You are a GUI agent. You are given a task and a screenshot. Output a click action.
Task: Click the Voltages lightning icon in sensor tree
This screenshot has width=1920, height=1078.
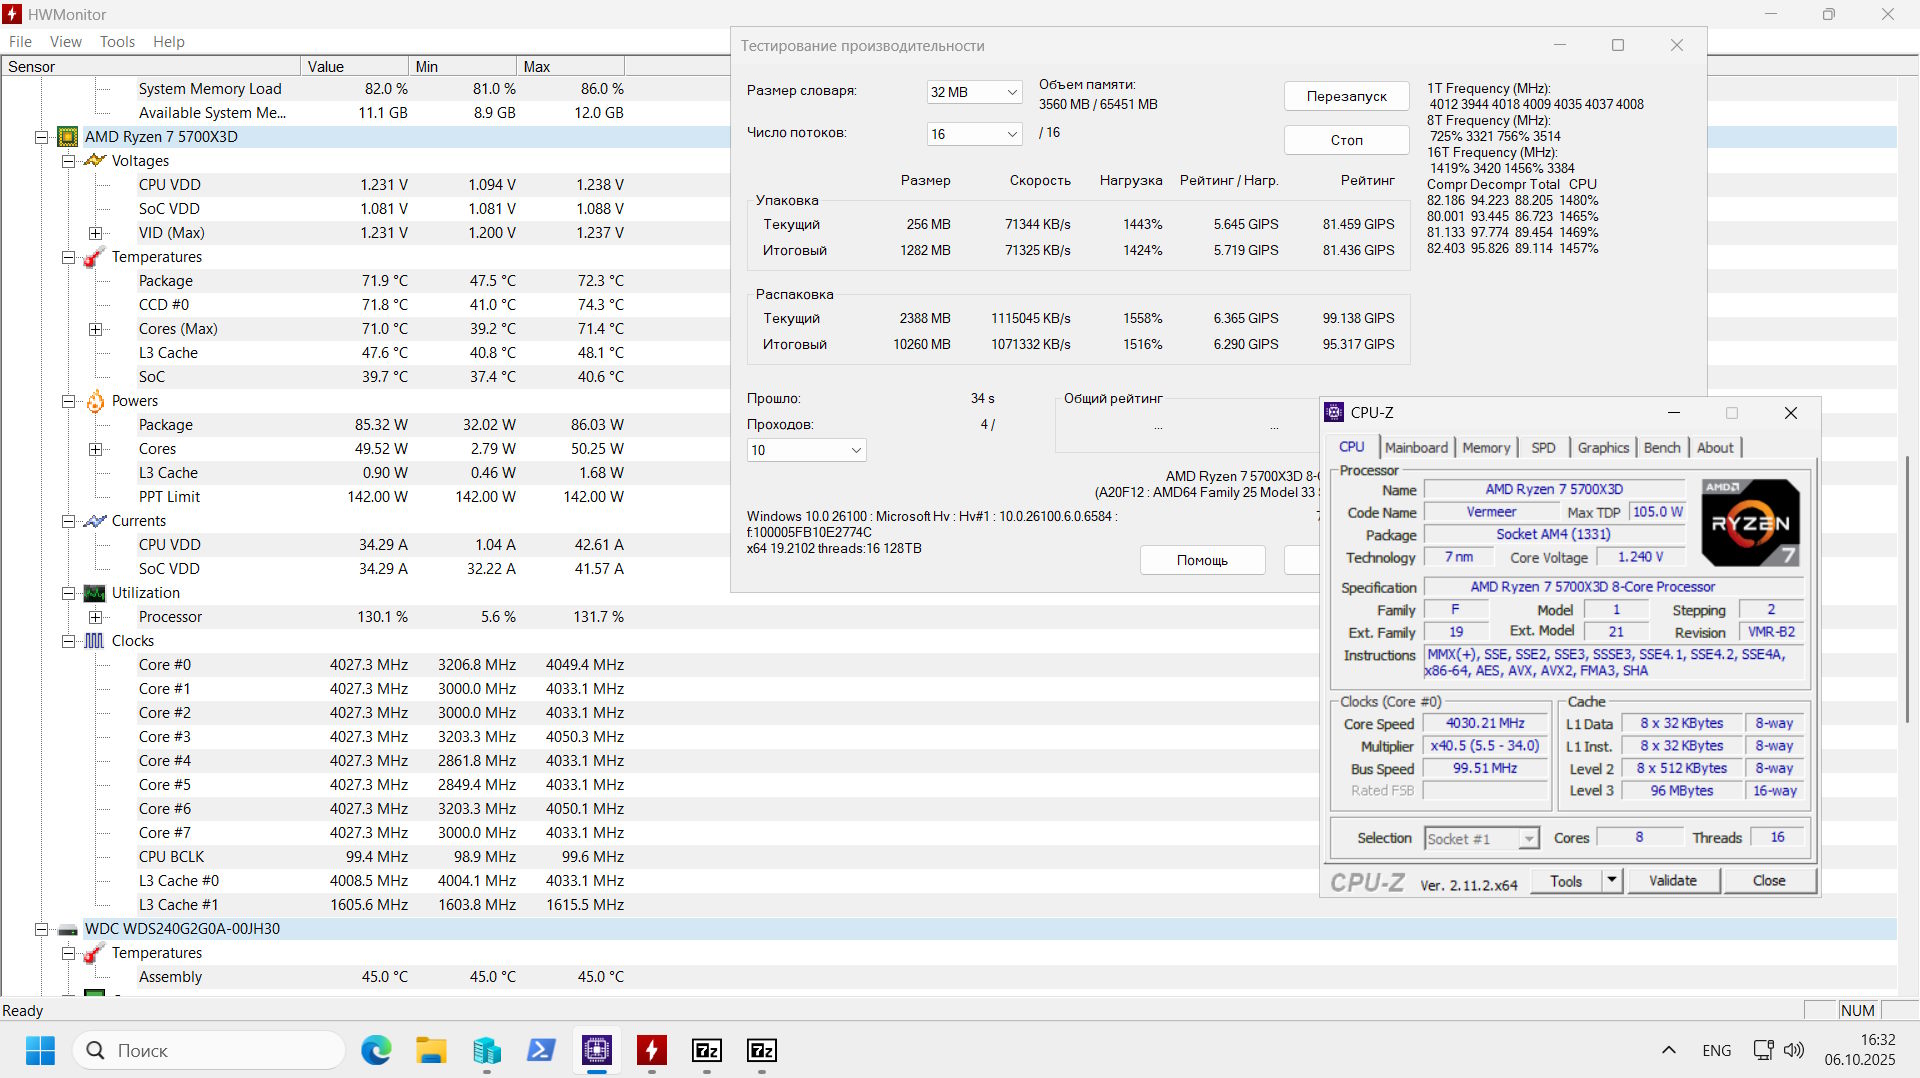(x=95, y=161)
